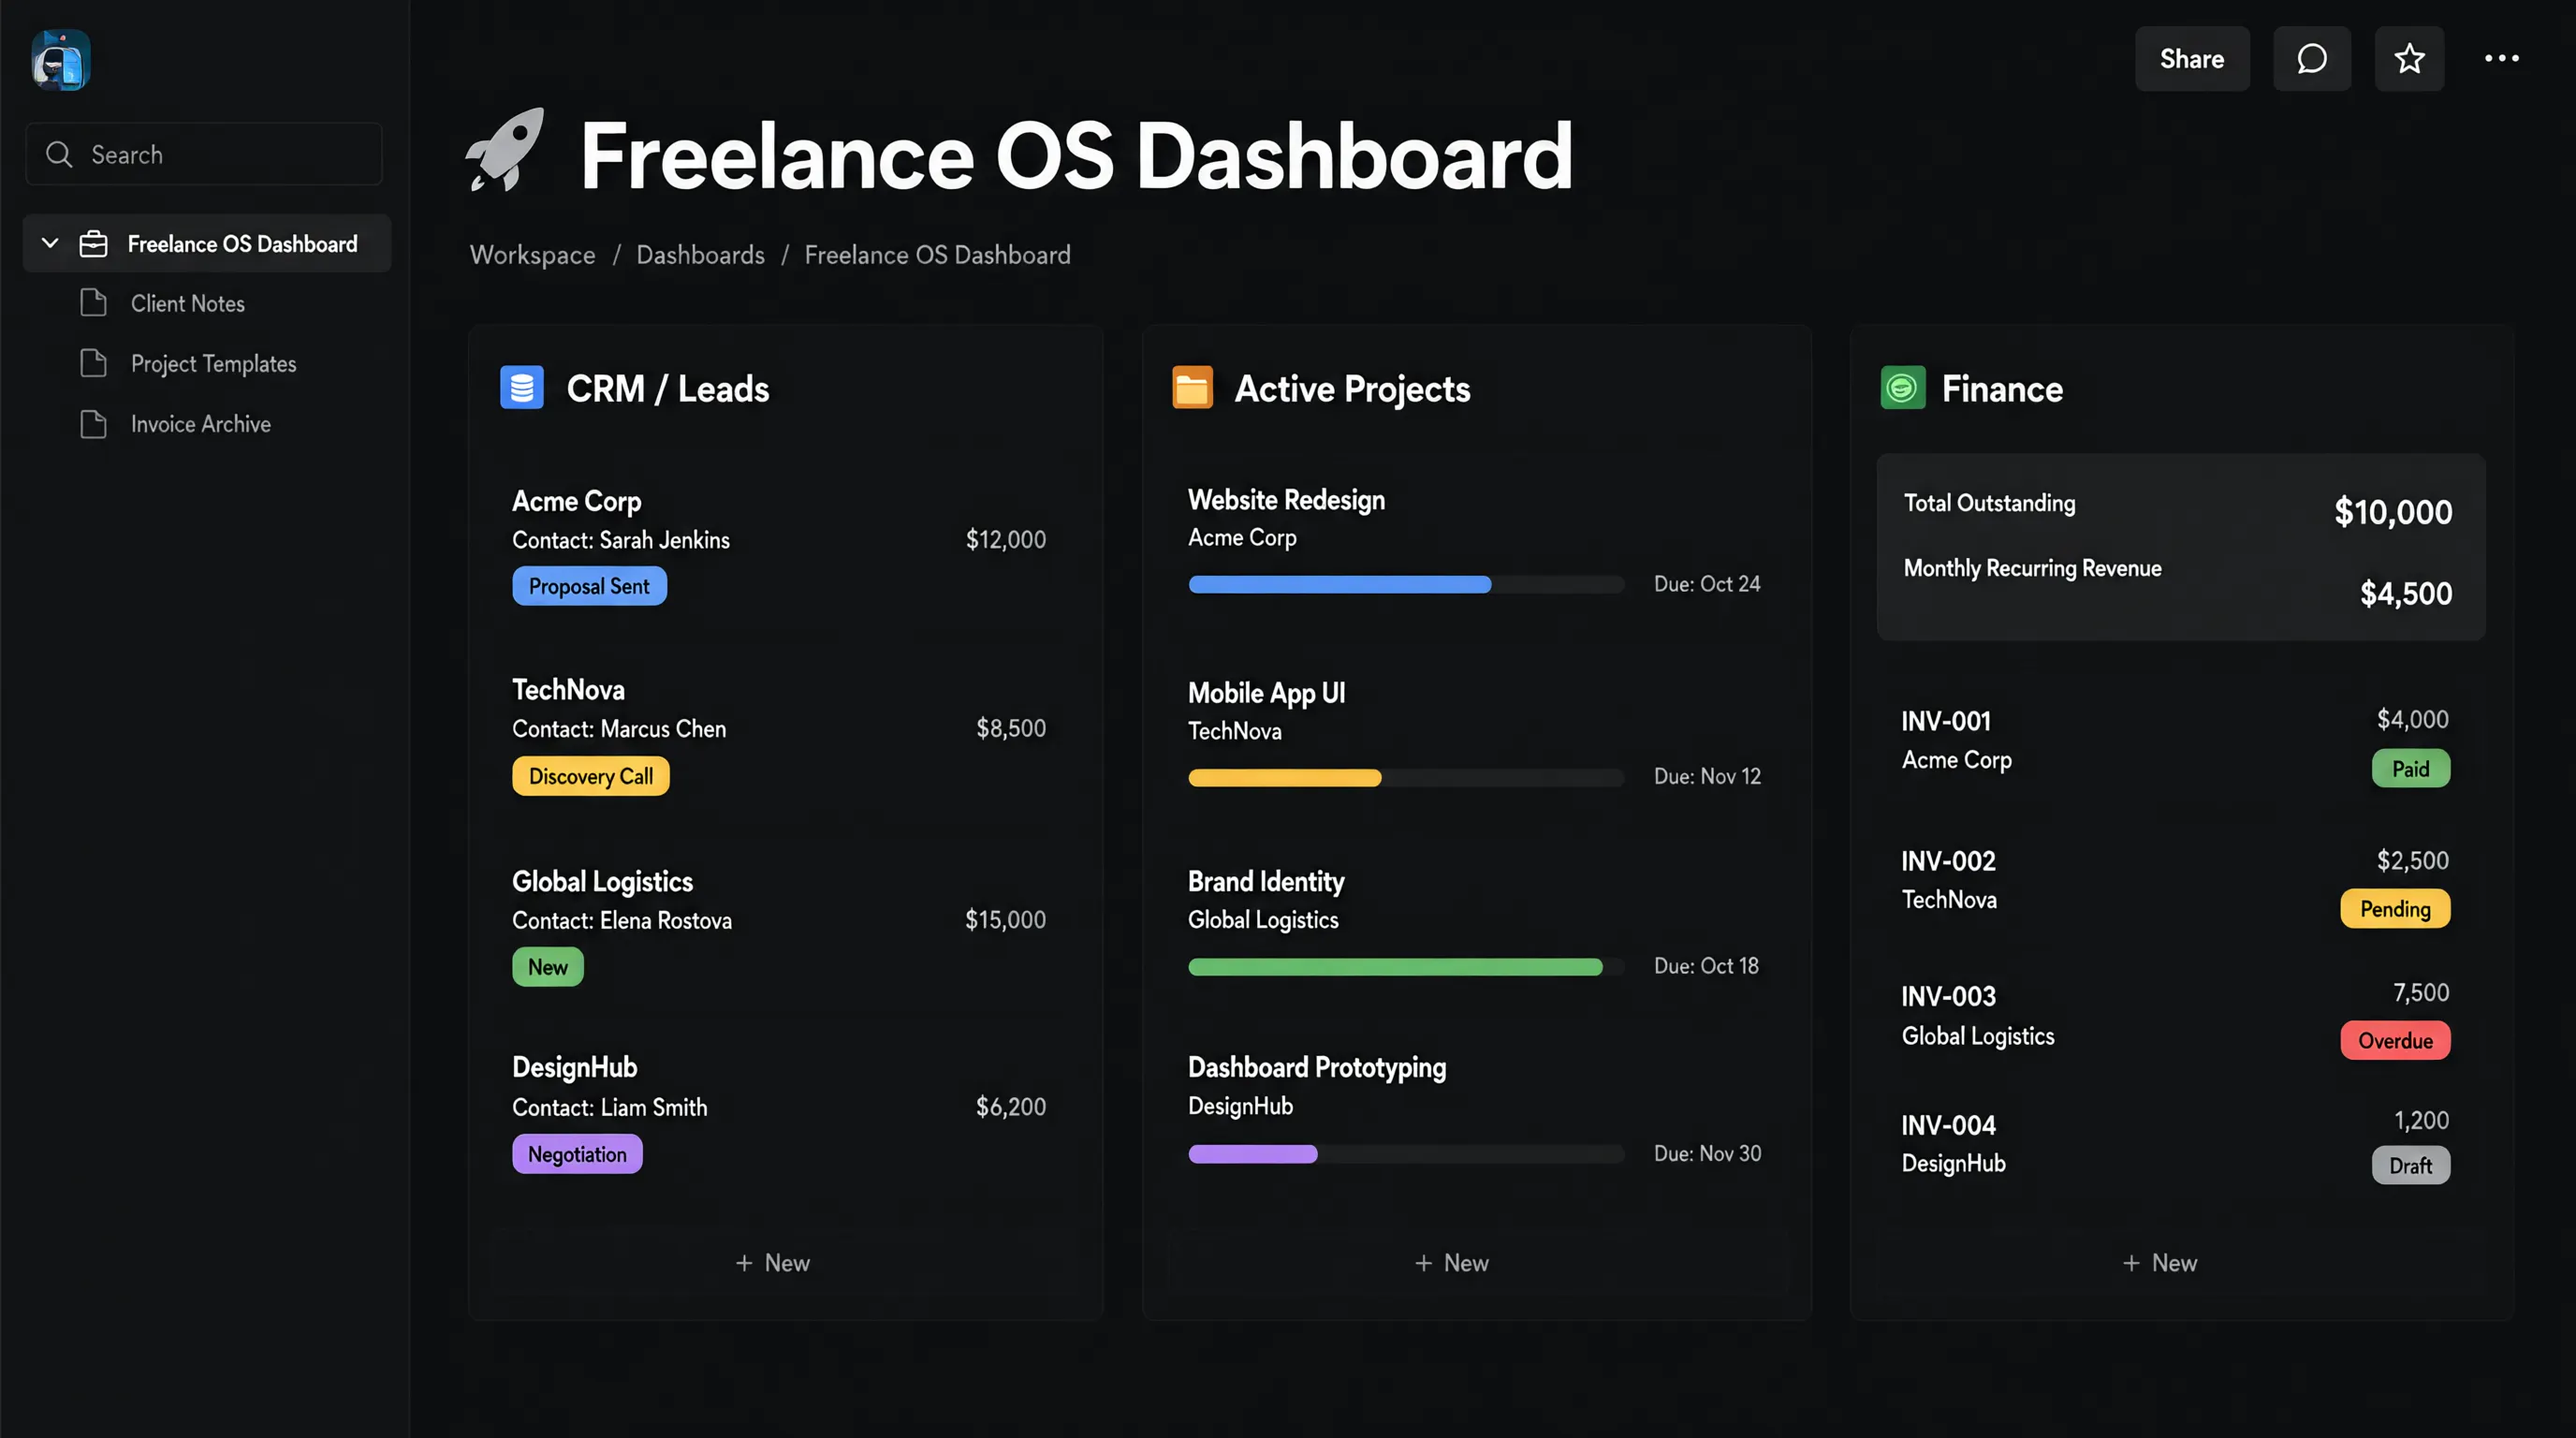Viewport: 2576px width, 1438px height.
Task: Click Freelance OS Dashboard breadcrumb link
Action: coord(938,255)
